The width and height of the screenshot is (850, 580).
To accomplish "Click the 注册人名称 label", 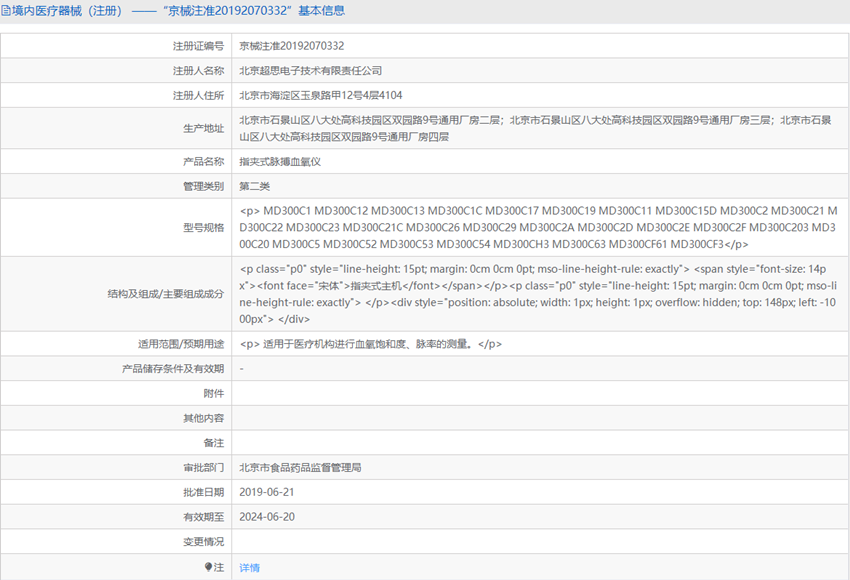I will point(198,70).
